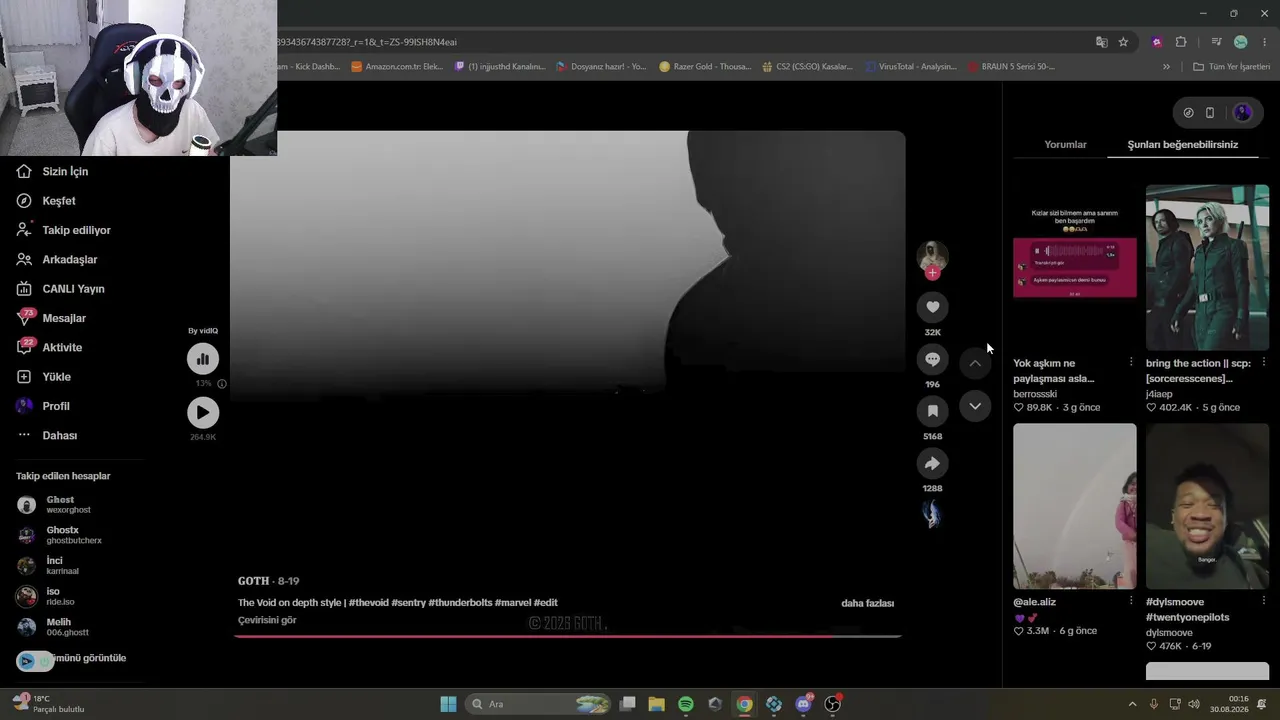Toggle the floating extension power switch
The height and width of the screenshot is (720, 1280).
point(35,661)
